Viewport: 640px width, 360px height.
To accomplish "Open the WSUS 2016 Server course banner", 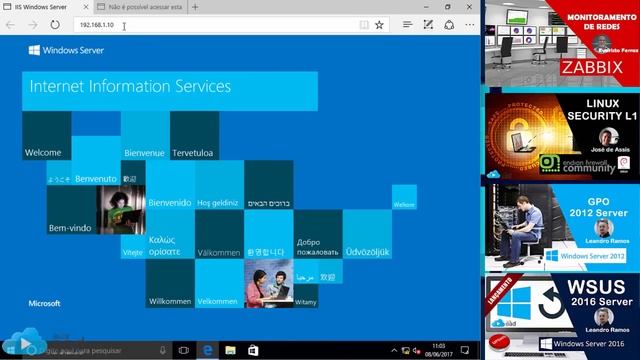I will click(x=562, y=317).
